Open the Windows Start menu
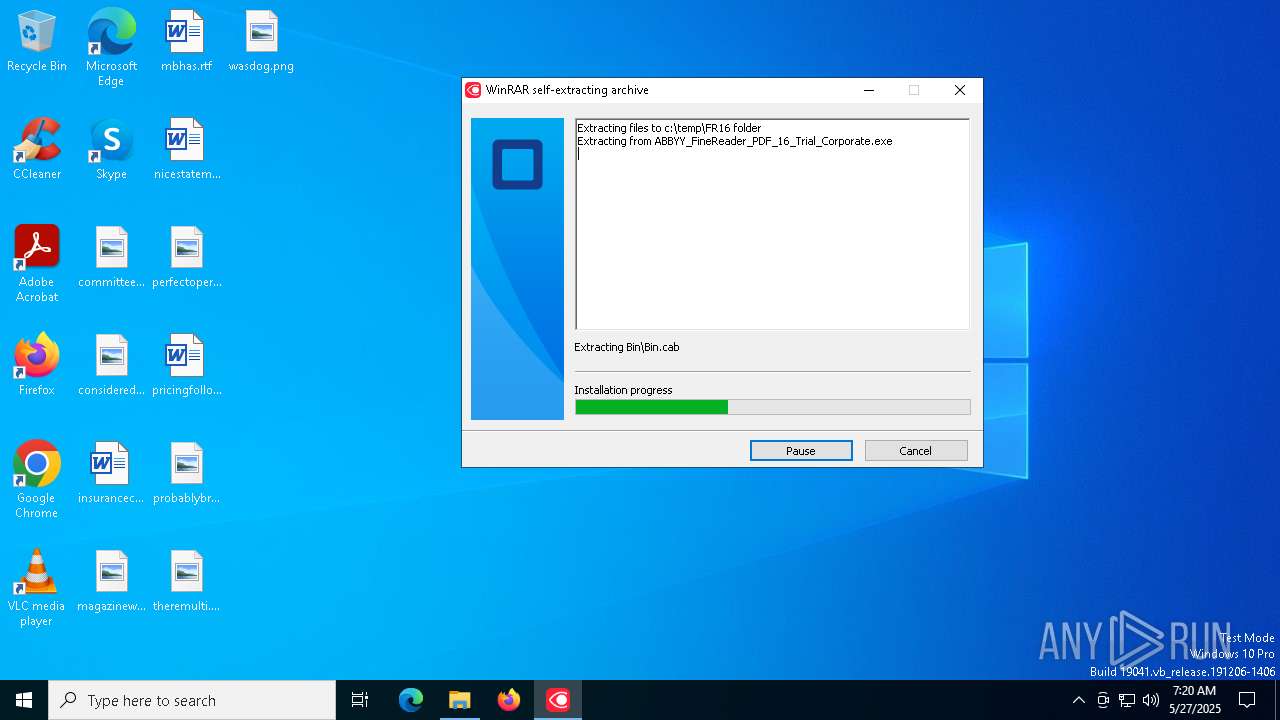Screen dimensions: 1280x720 24,700
